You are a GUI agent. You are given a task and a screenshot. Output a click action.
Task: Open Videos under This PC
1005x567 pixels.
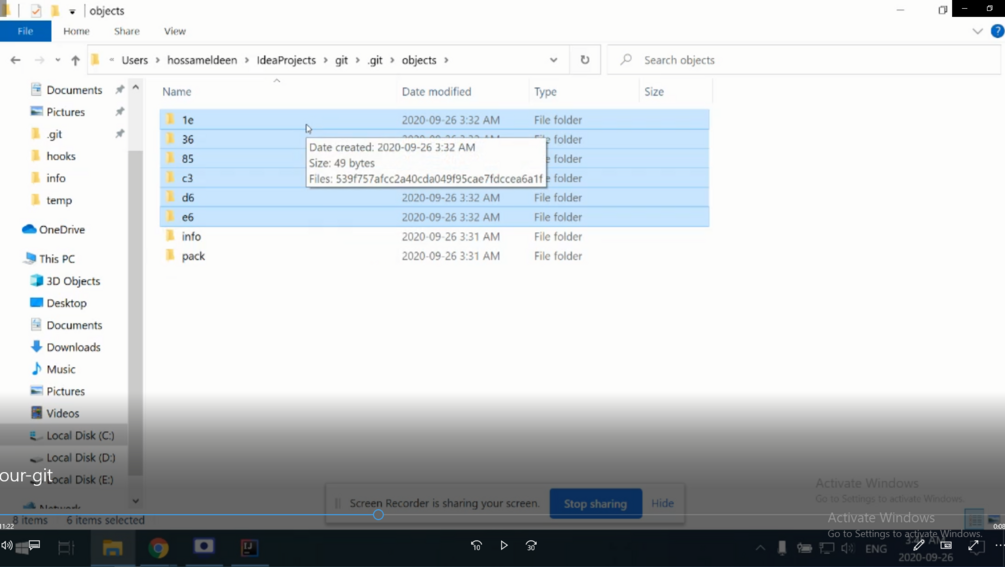(x=62, y=413)
